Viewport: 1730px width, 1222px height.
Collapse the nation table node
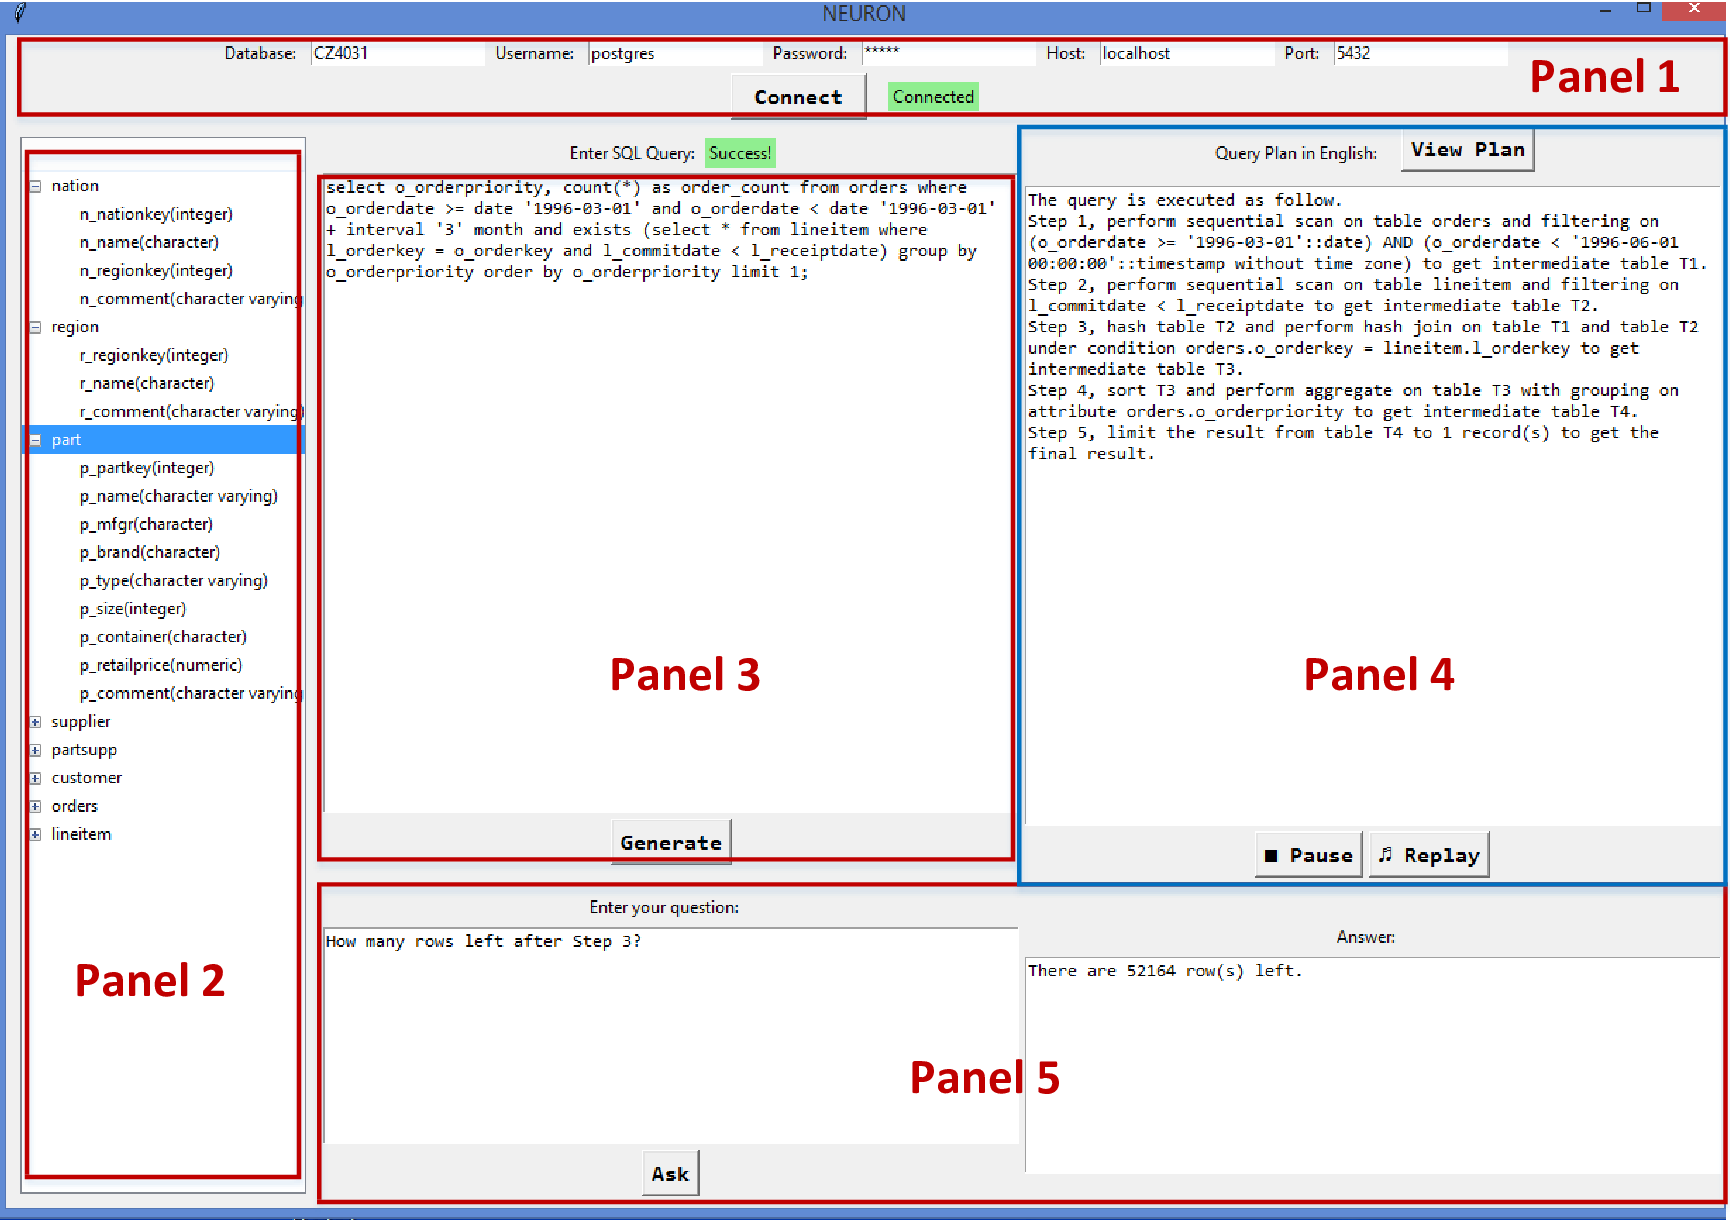[35, 186]
